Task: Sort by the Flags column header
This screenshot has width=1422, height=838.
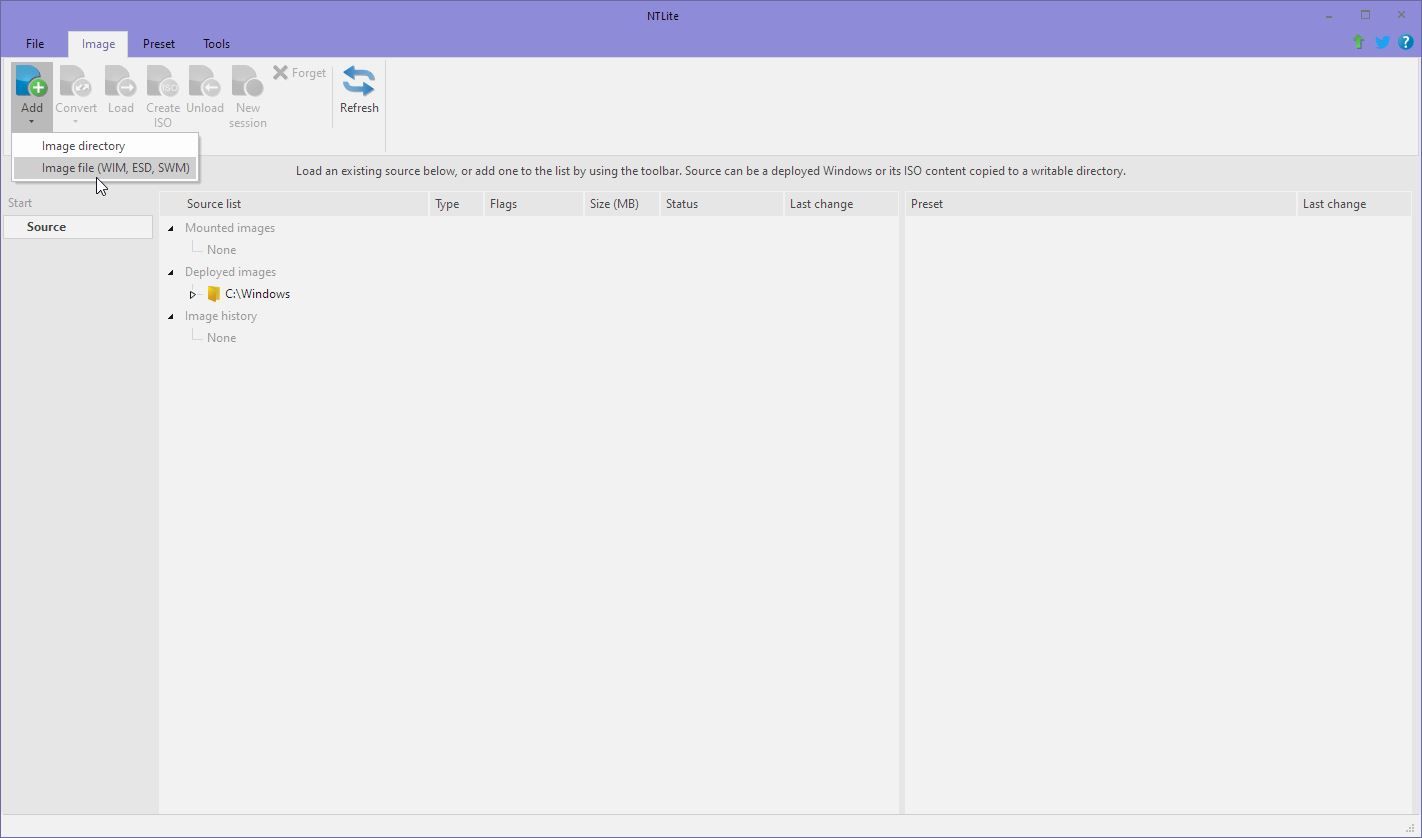Action: (533, 204)
